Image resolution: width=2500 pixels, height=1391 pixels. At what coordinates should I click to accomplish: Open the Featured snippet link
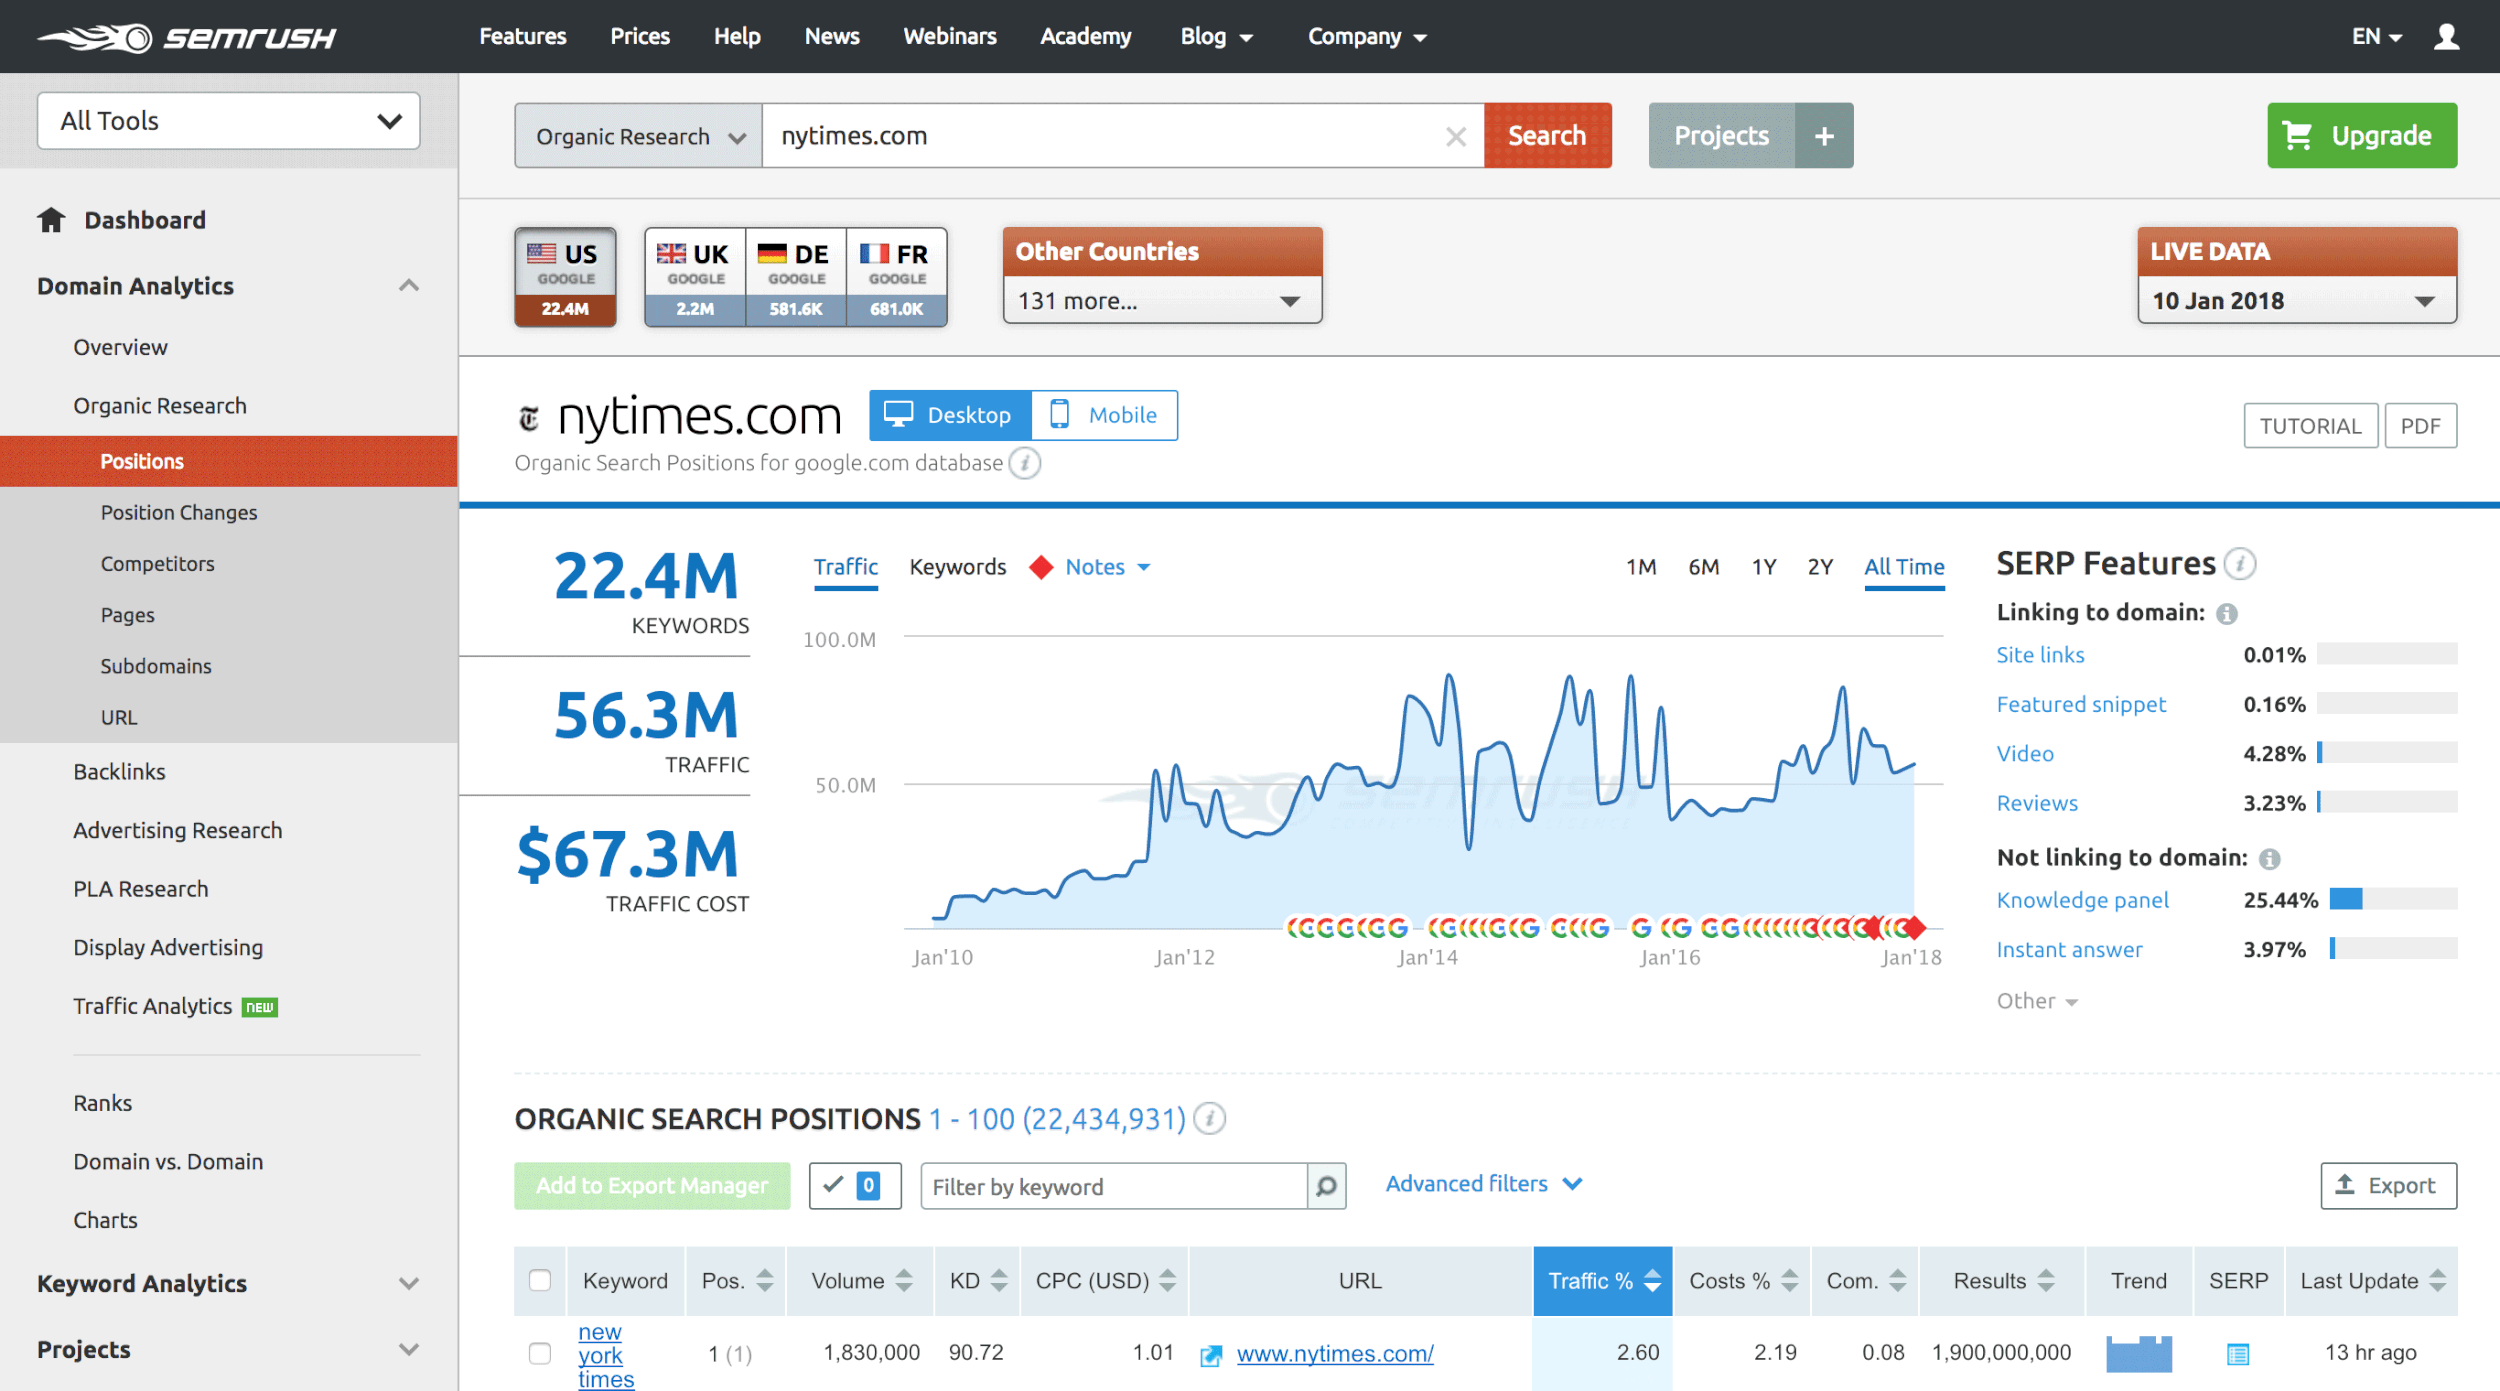[x=2080, y=704]
